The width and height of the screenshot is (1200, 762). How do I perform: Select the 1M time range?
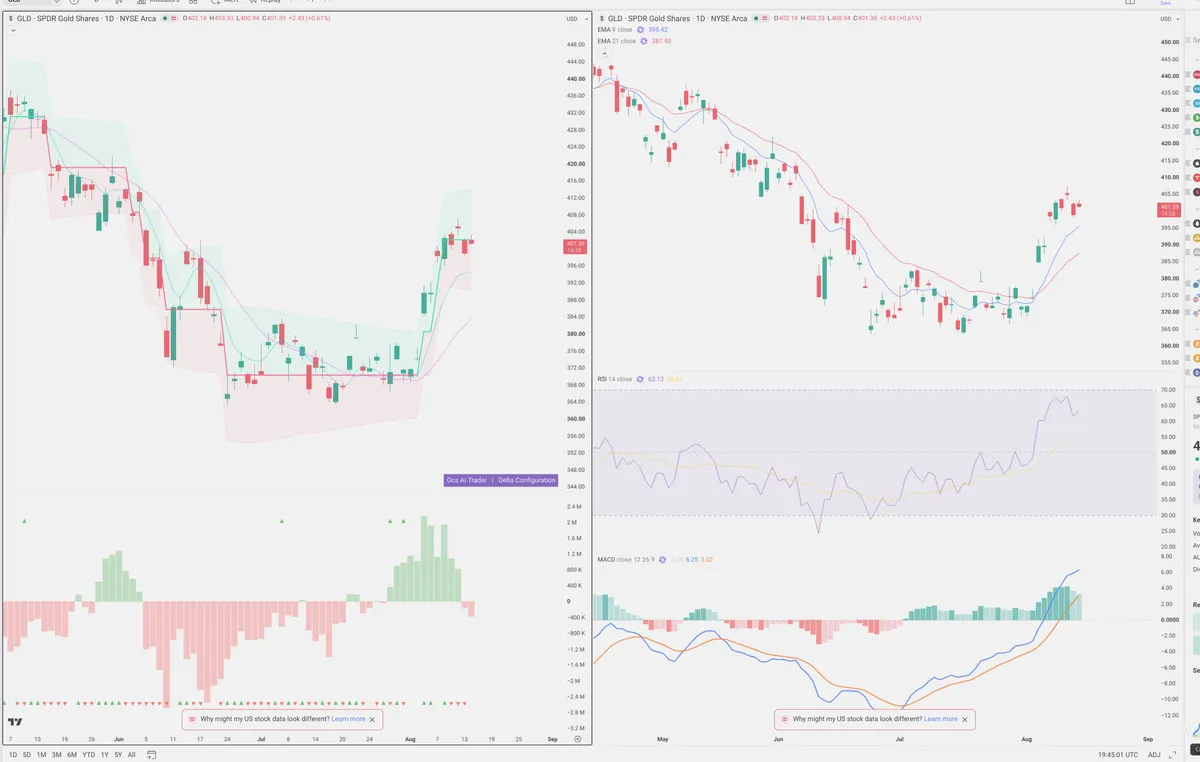[41, 755]
